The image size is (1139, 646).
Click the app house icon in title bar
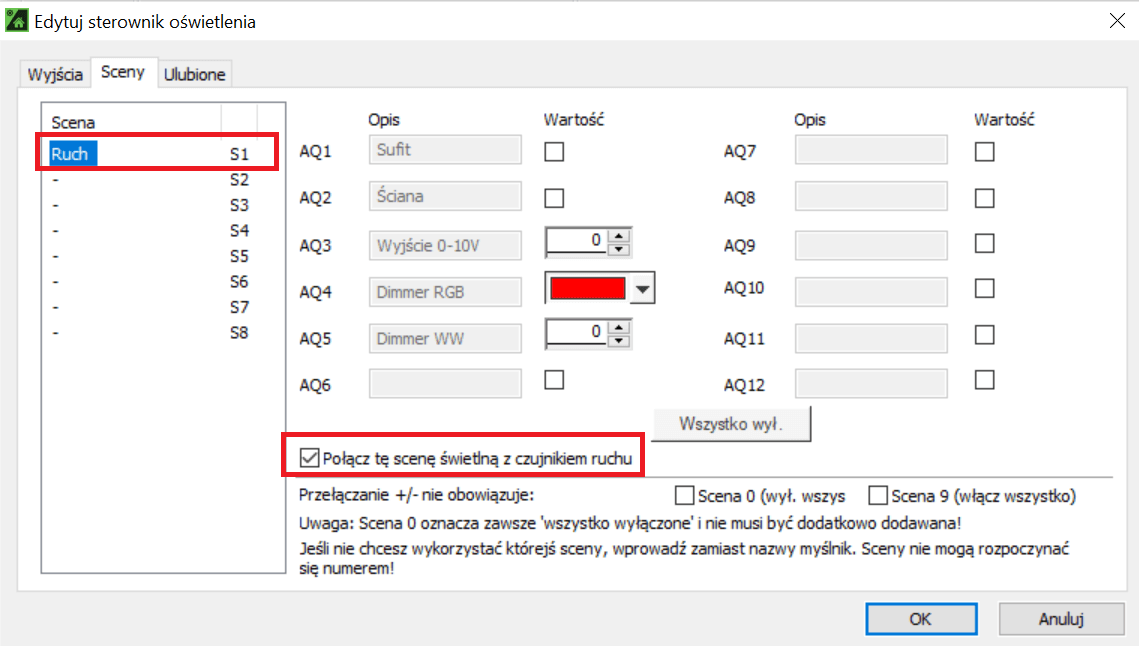(x=17, y=20)
